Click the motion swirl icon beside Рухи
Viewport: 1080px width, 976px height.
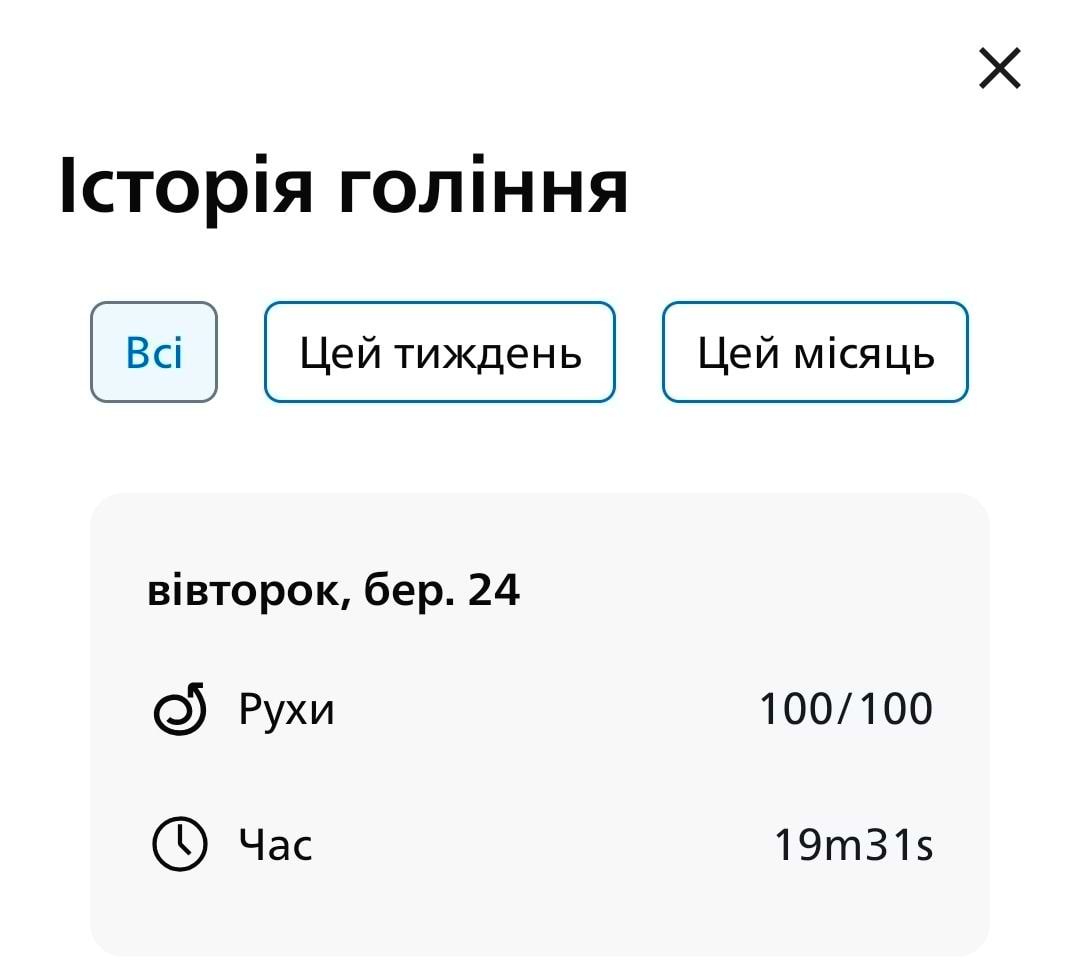pyautogui.click(x=179, y=709)
